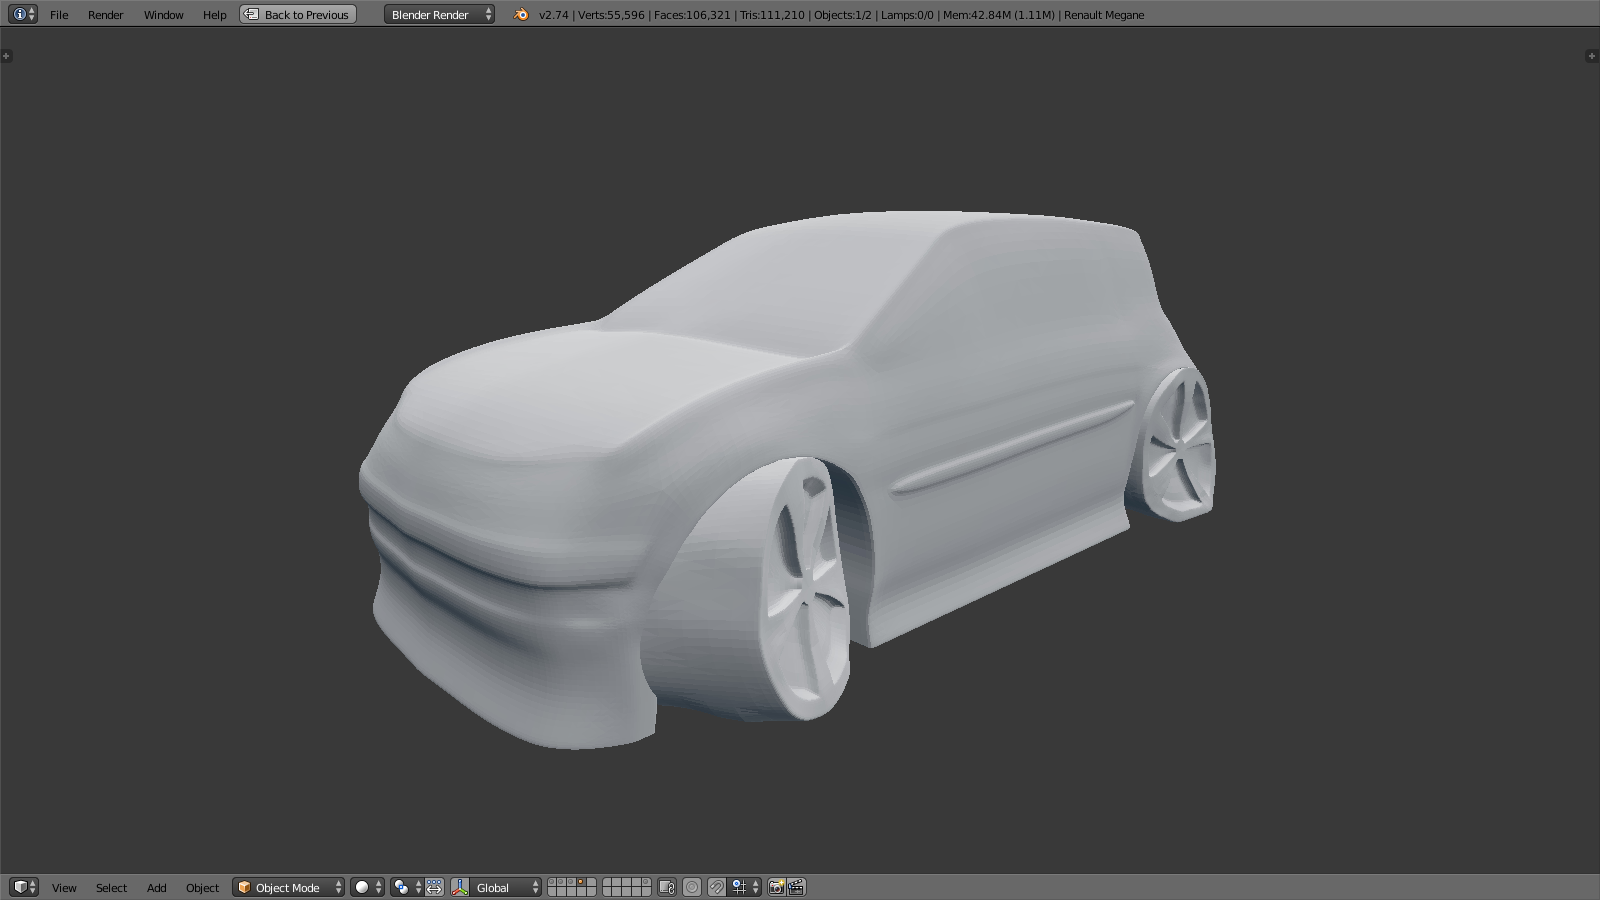The image size is (1600, 900).
Task: Click the Renault Megane object name
Action: (x=1104, y=15)
